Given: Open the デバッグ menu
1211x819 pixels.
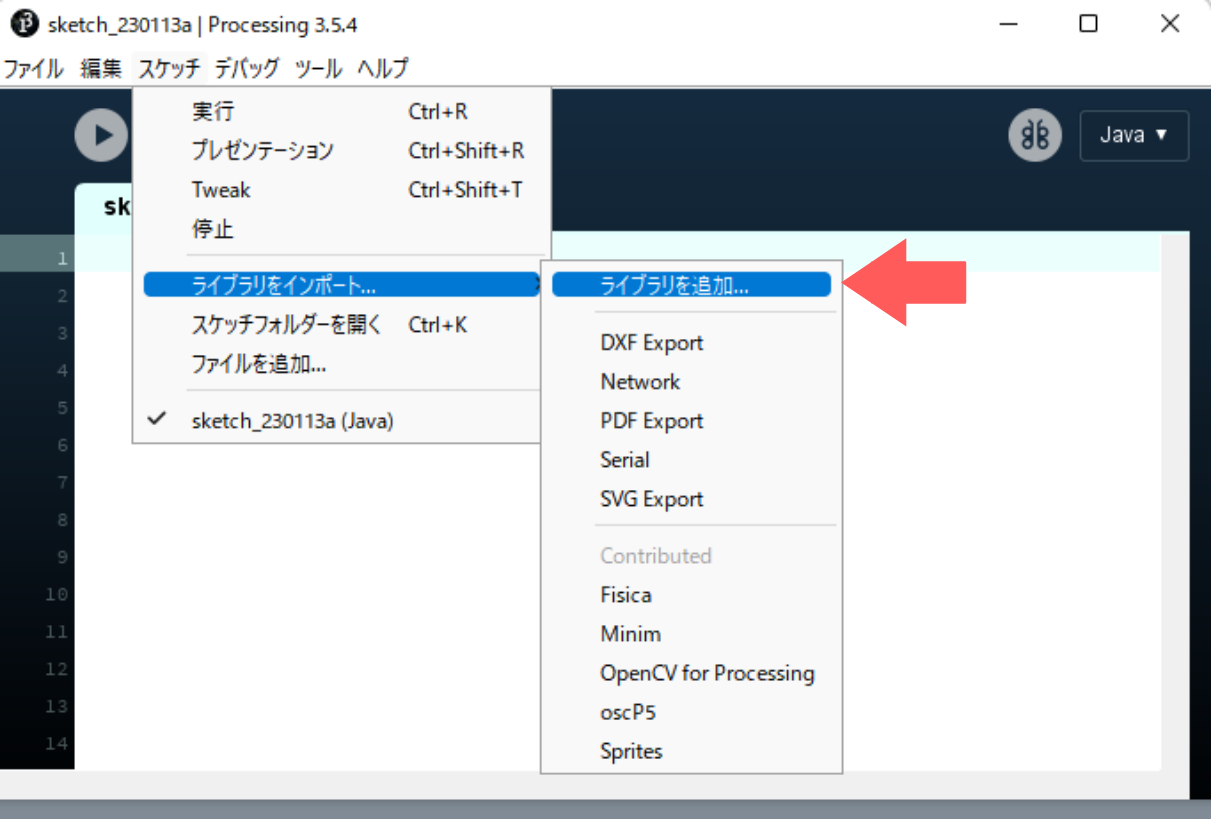Looking at the screenshot, I should click(x=247, y=69).
